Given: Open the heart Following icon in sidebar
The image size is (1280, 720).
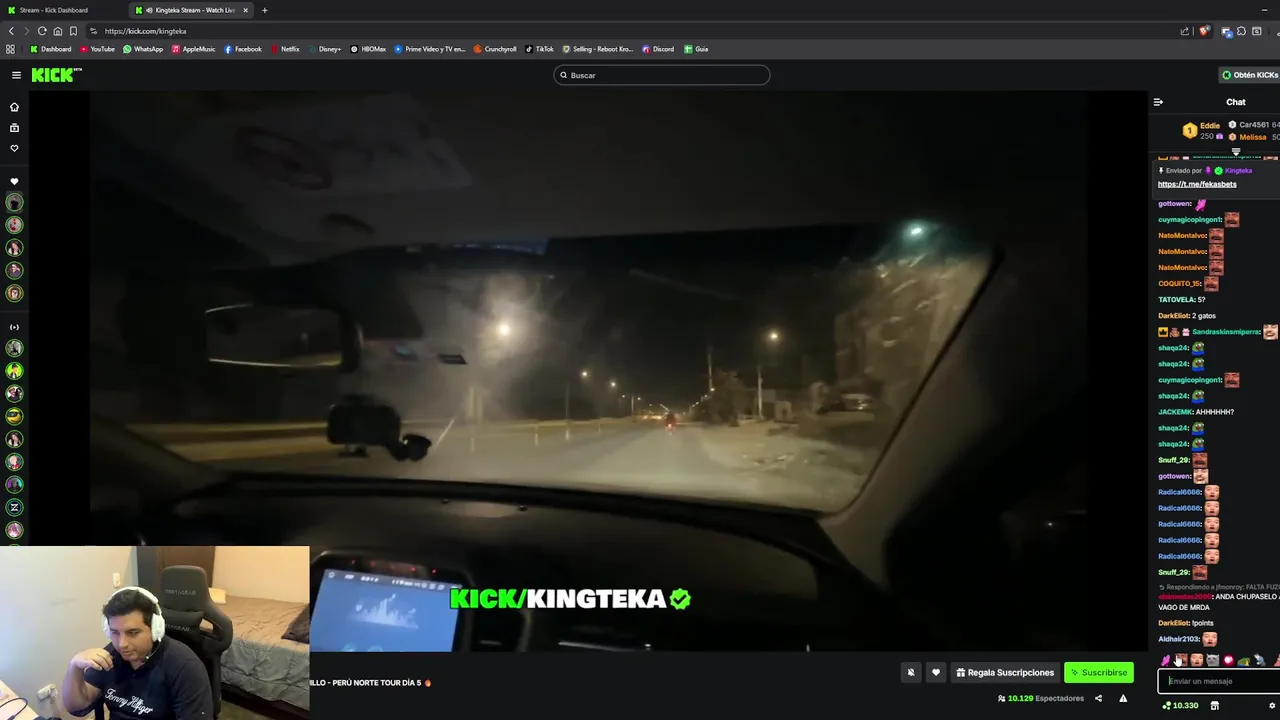Looking at the screenshot, I should pos(14,148).
